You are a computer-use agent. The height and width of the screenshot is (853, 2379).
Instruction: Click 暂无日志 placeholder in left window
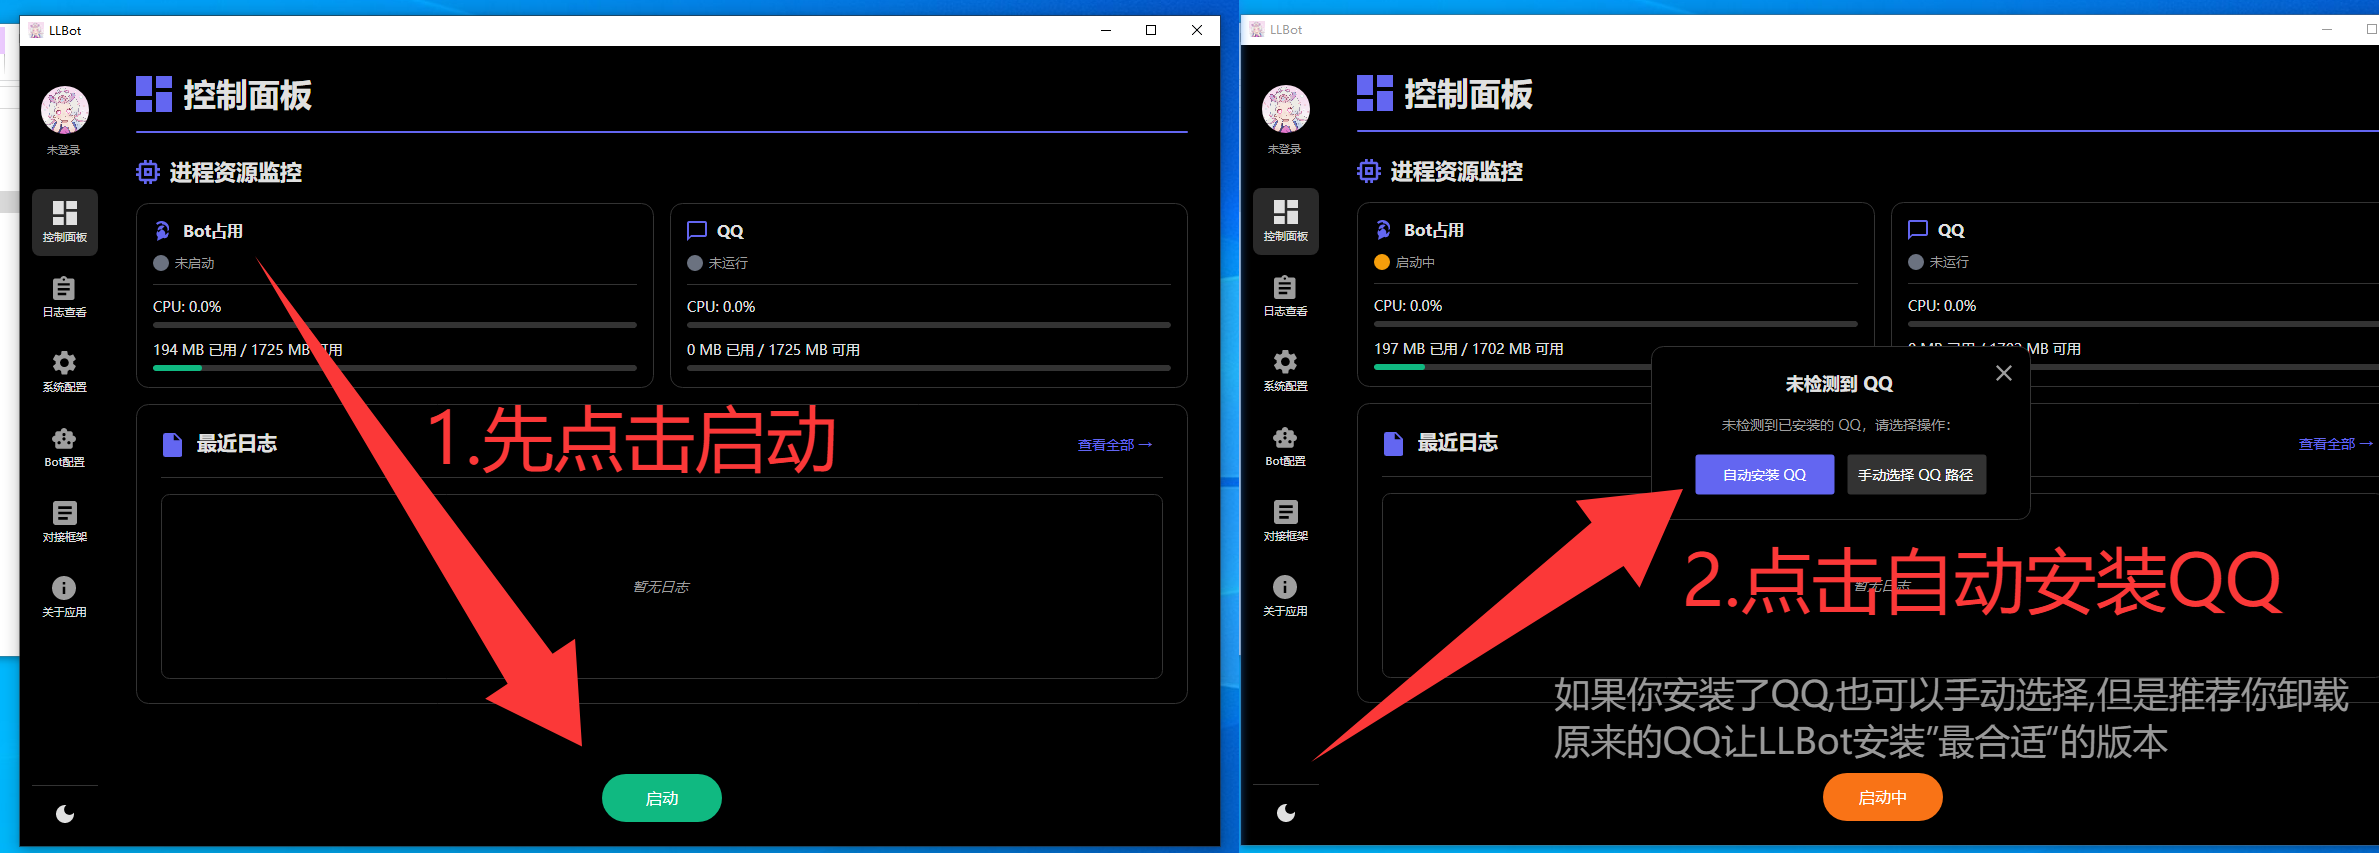[x=661, y=587]
